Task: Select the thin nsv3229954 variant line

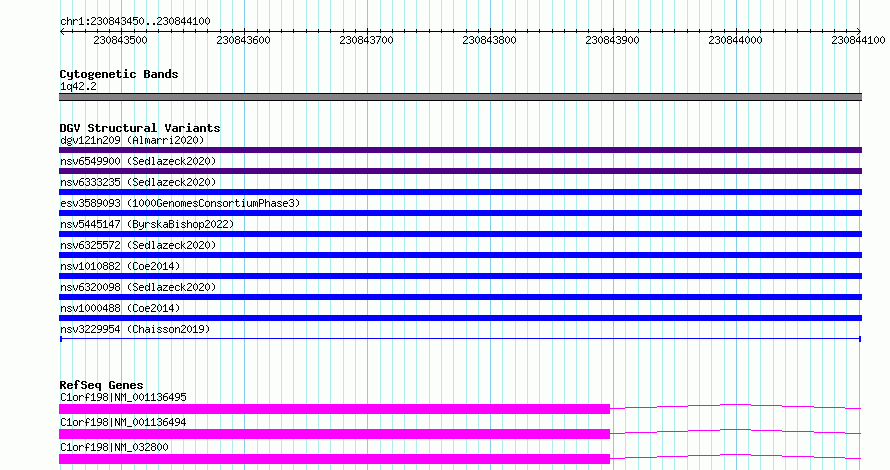Action: pos(460,339)
